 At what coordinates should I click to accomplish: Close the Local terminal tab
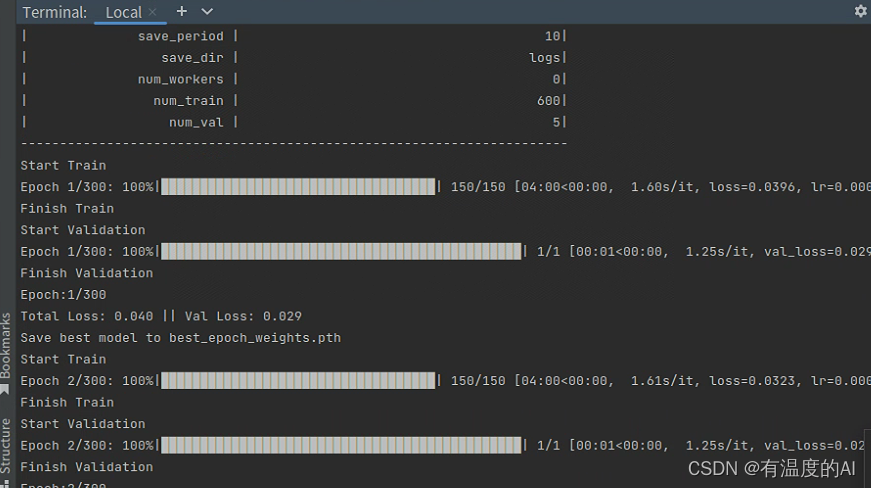click(x=153, y=12)
